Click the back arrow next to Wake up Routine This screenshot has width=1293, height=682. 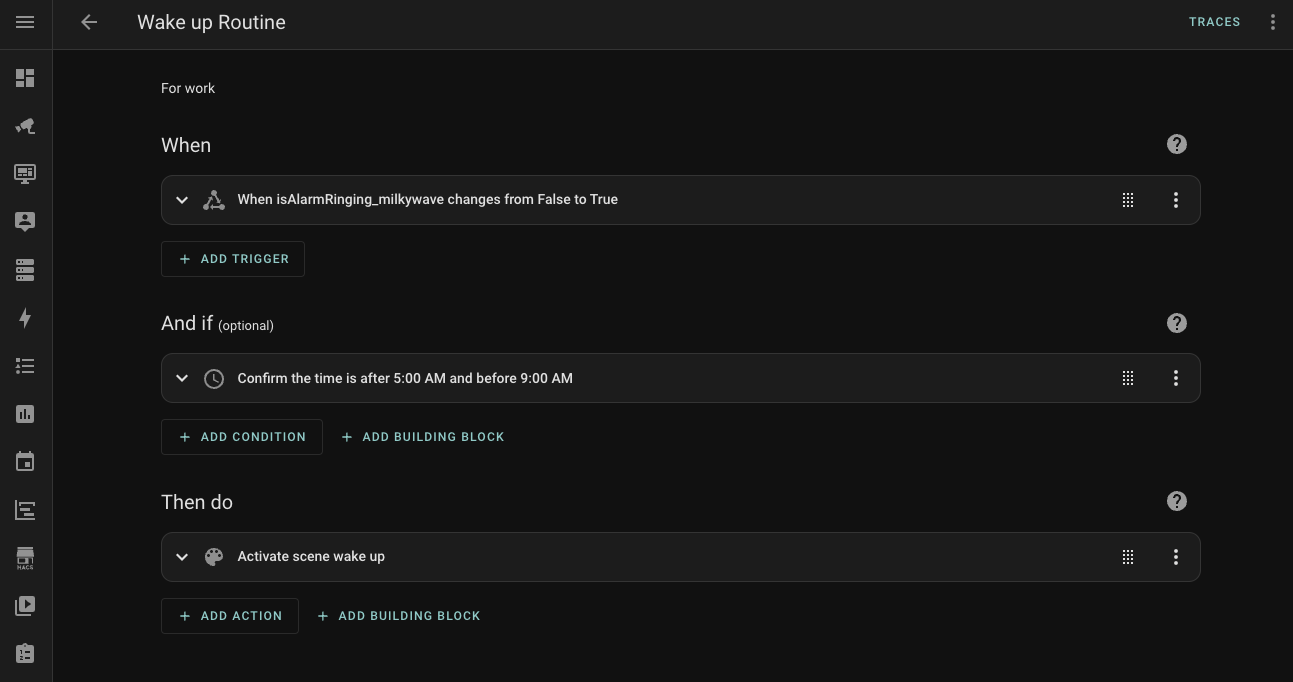(x=89, y=22)
